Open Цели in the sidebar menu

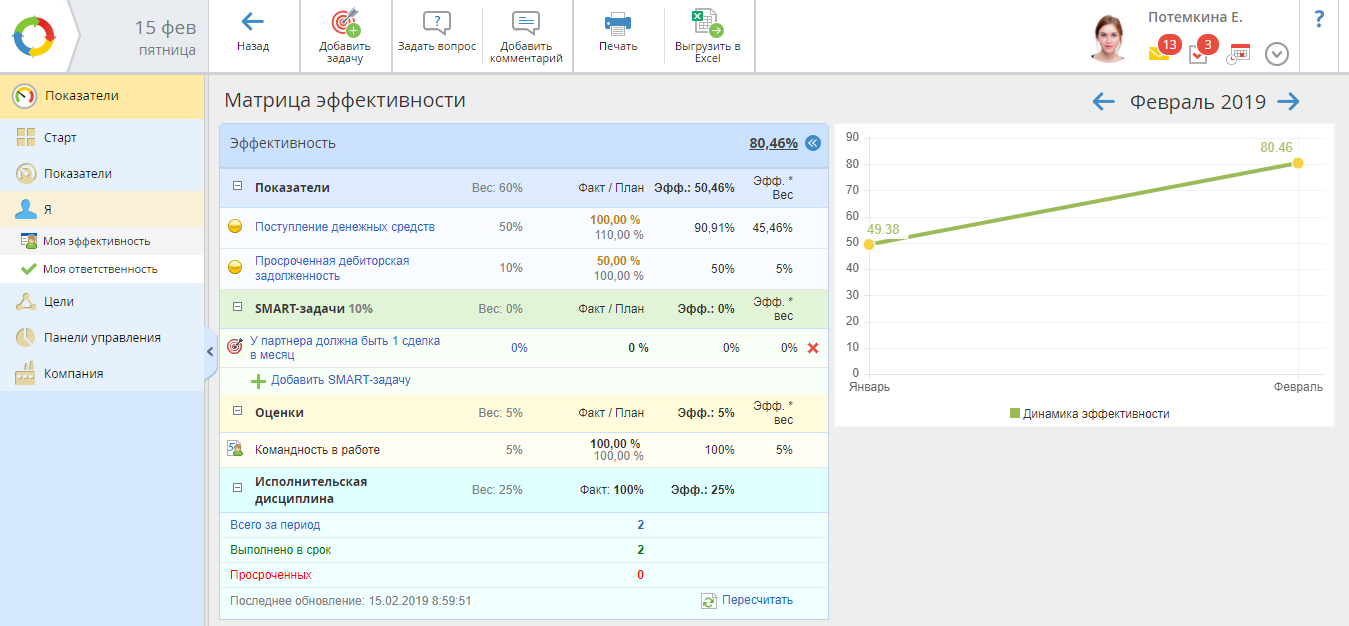pyautogui.click(x=59, y=302)
